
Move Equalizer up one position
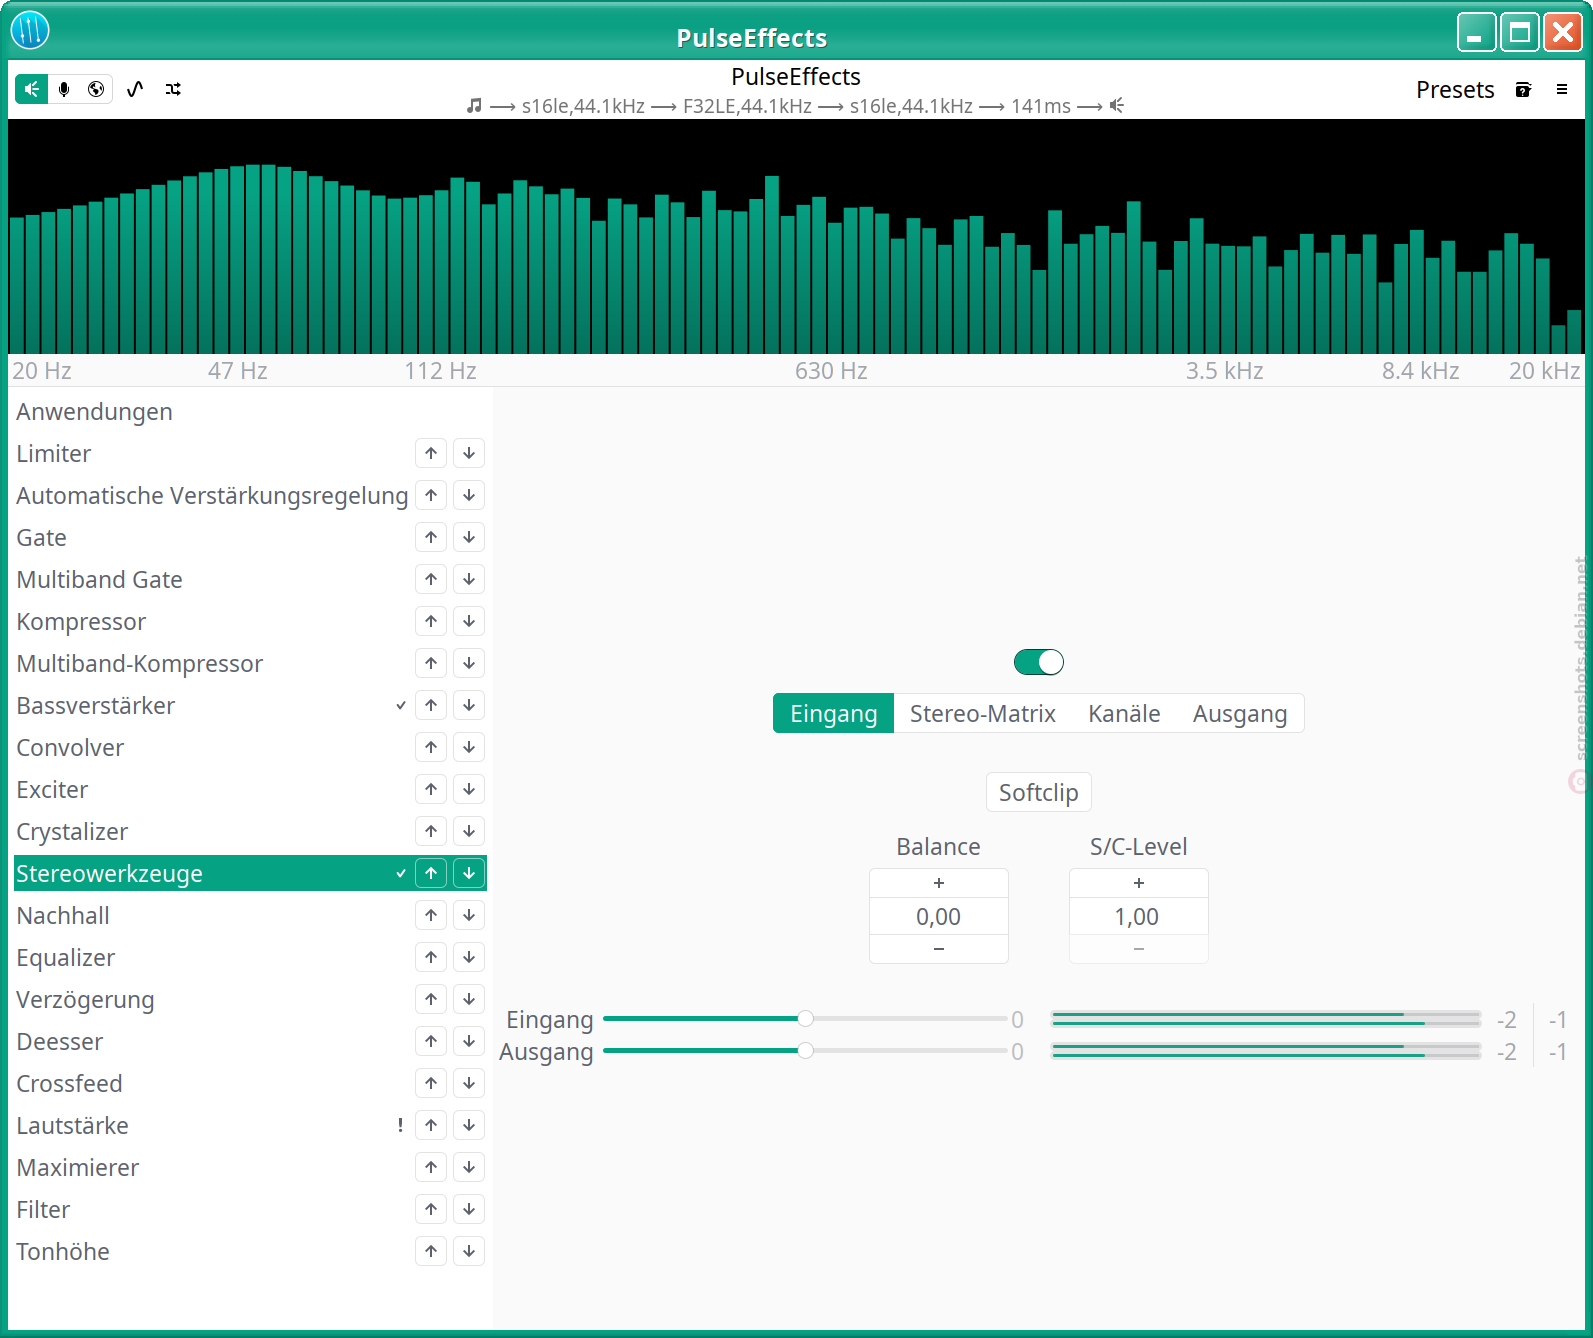(431, 957)
